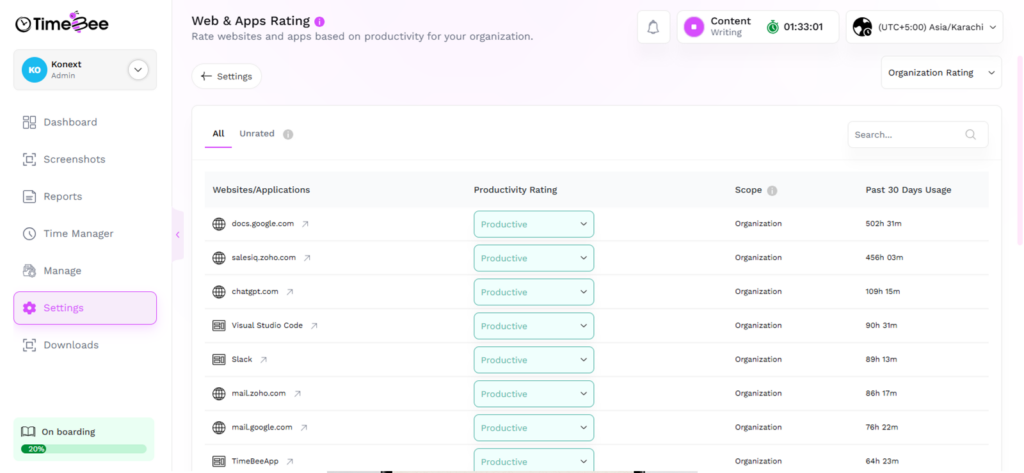
Task: Click the 109h 15m usage value
Action: (x=883, y=291)
